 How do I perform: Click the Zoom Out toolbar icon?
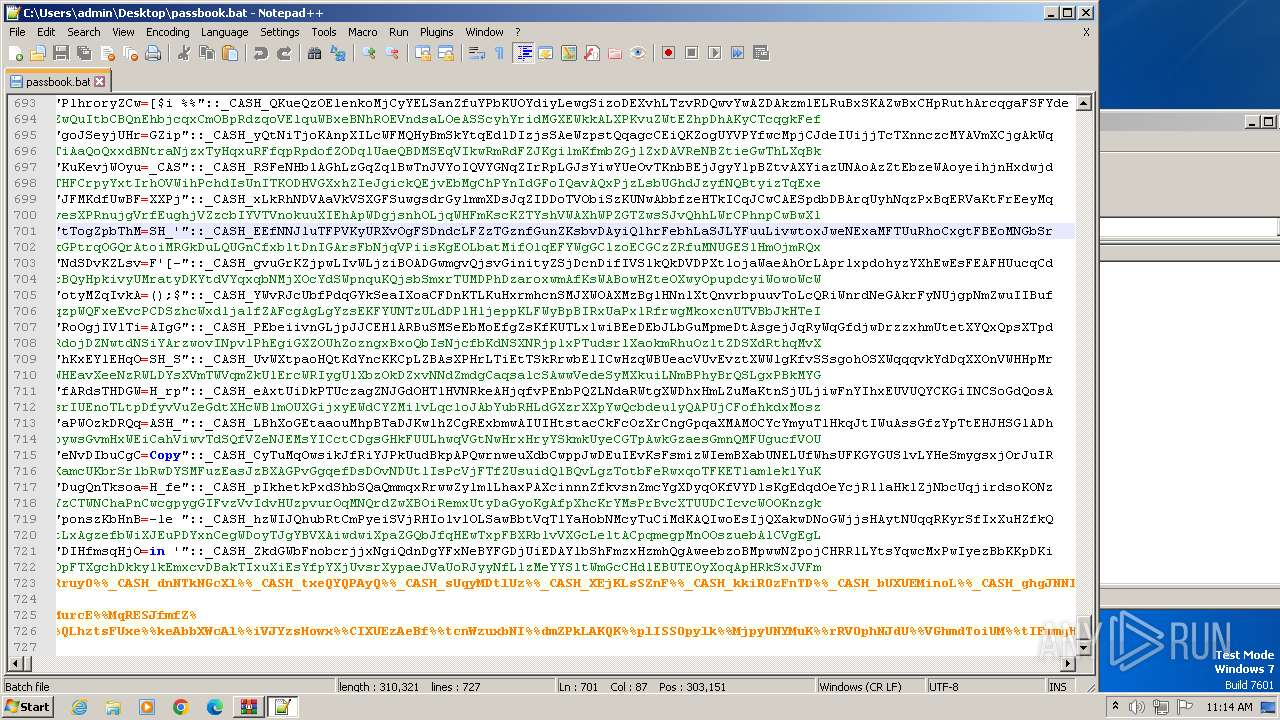(392, 53)
